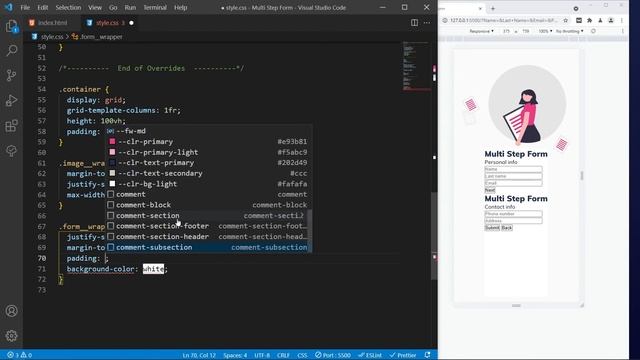Click the CSS language mode status item
Screen dimensions: 640x360
point(302,355)
